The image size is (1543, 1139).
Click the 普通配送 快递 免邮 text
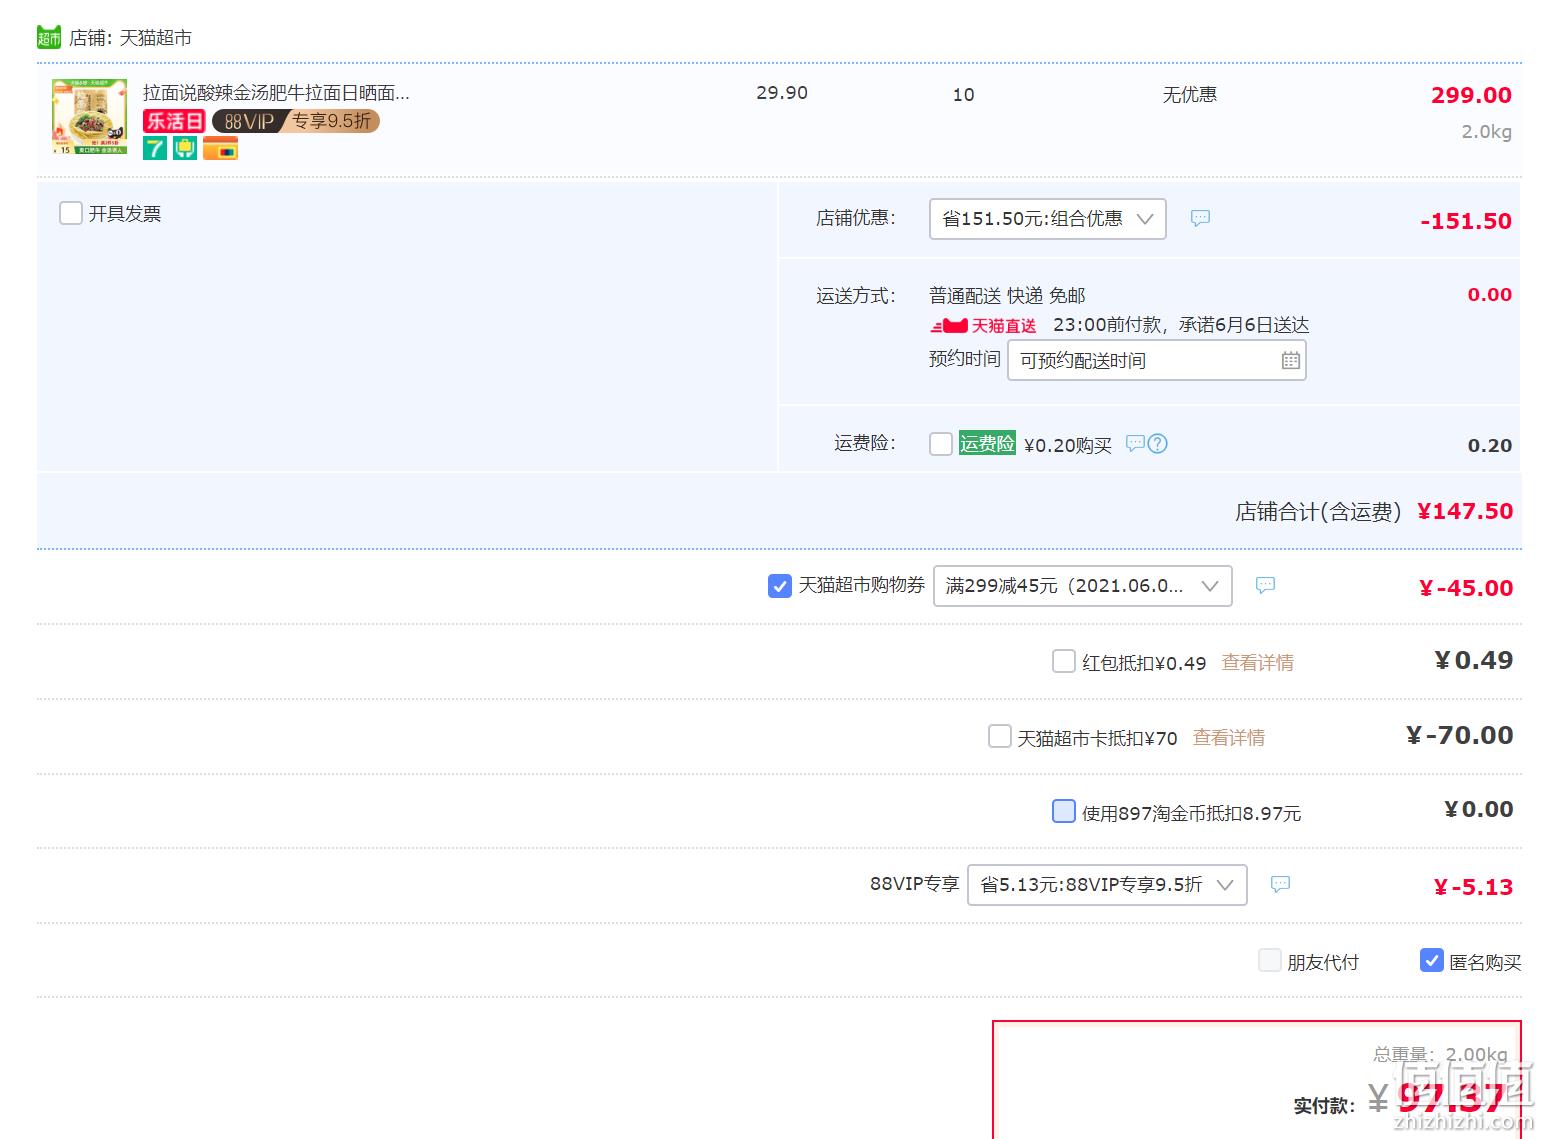pyautogui.click(x=1007, y=296)
